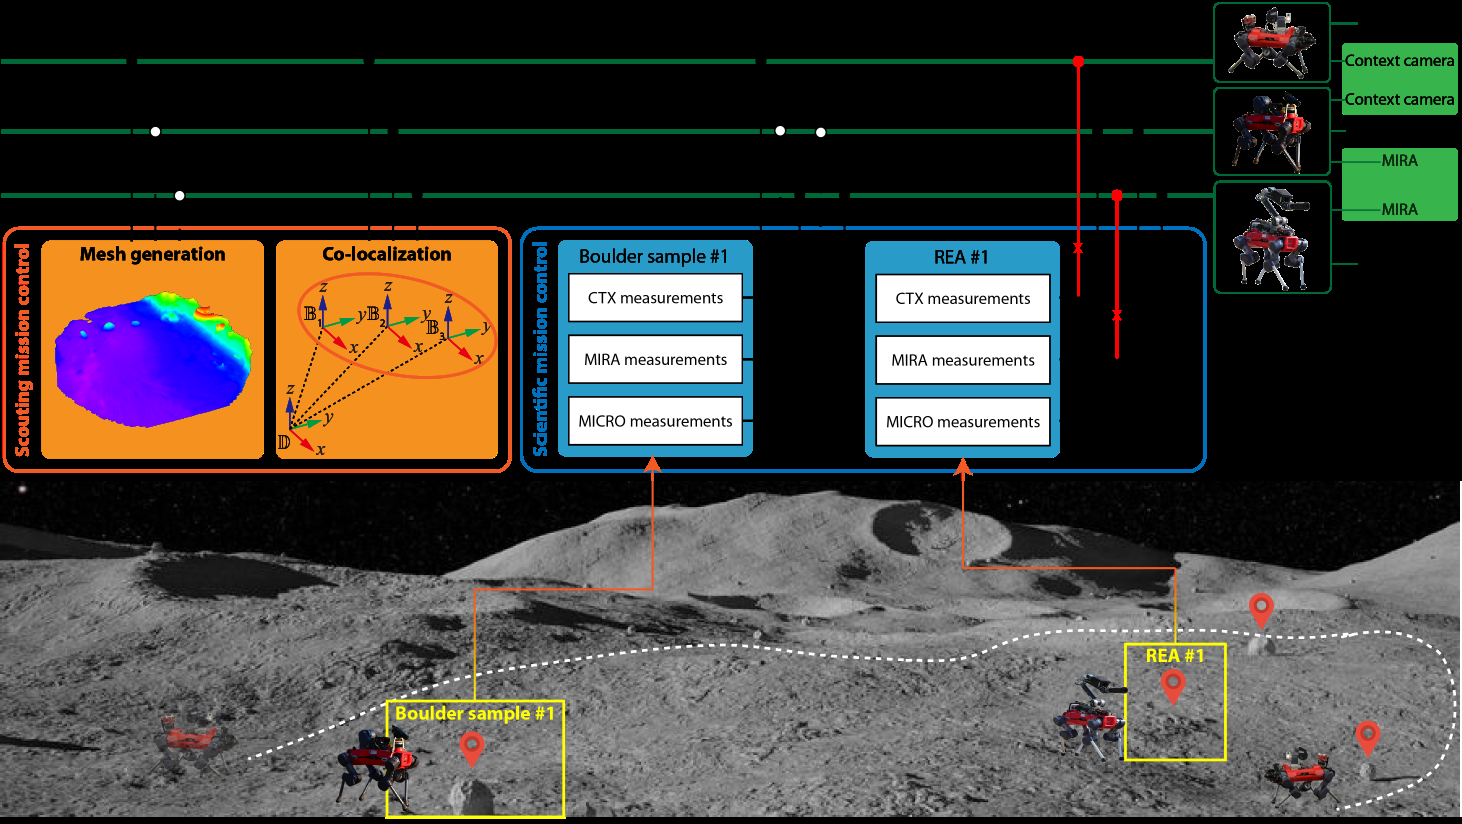Click the red marker on third timeline
The height and width of the screenshot is (824, 1462).
point(1117,195)
